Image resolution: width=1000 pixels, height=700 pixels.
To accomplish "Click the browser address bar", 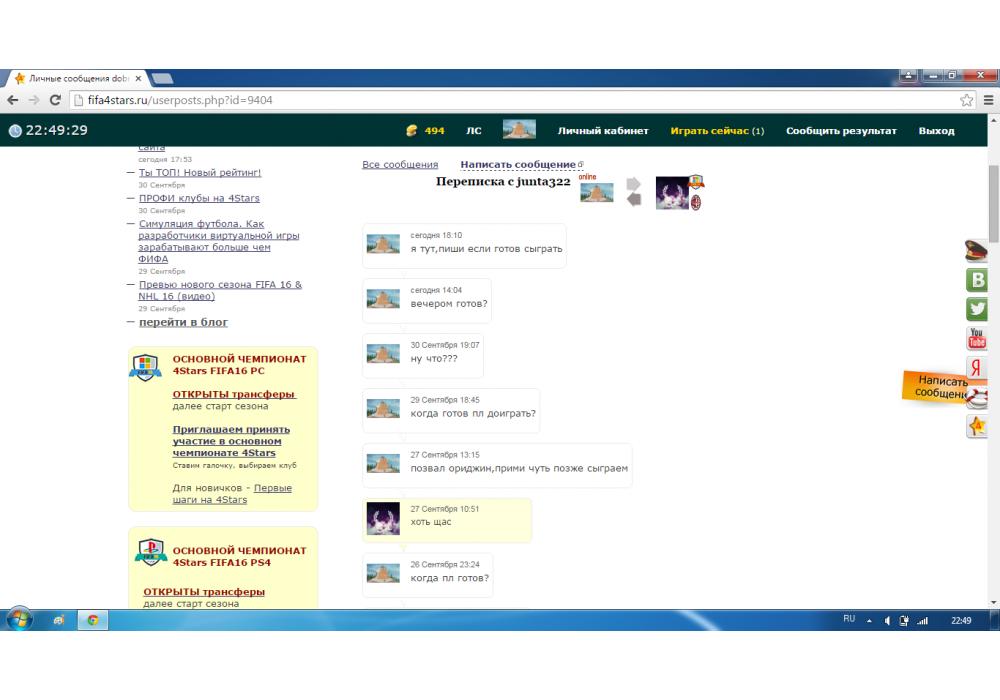I will [500, 100].
